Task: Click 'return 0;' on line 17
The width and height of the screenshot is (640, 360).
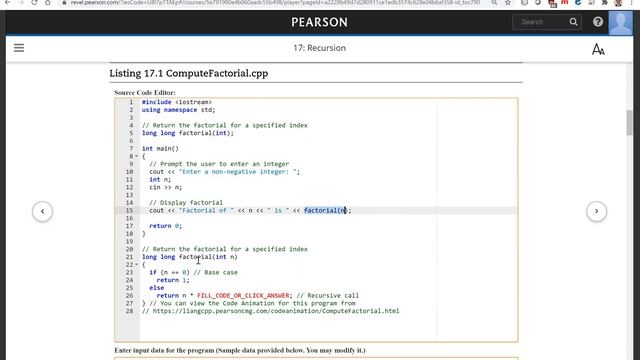Action: coord(166,226)
